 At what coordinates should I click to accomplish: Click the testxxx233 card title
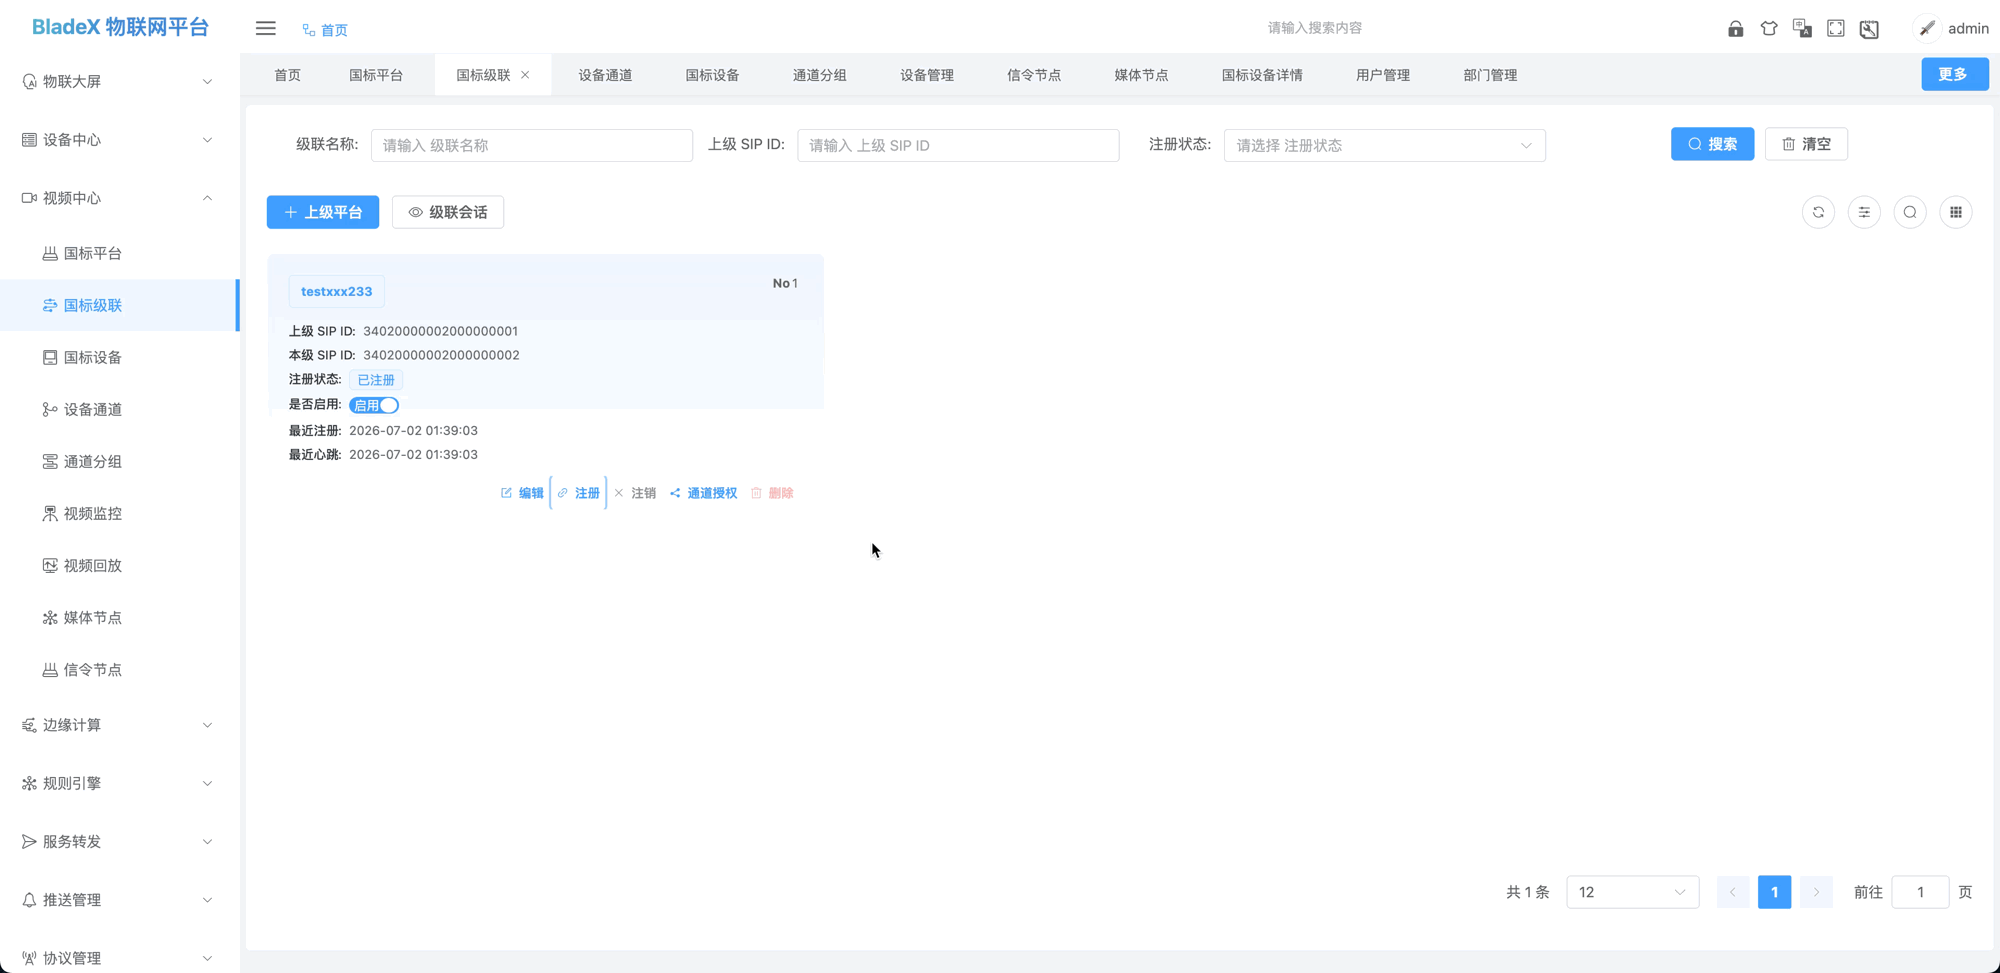click(336, 291)
